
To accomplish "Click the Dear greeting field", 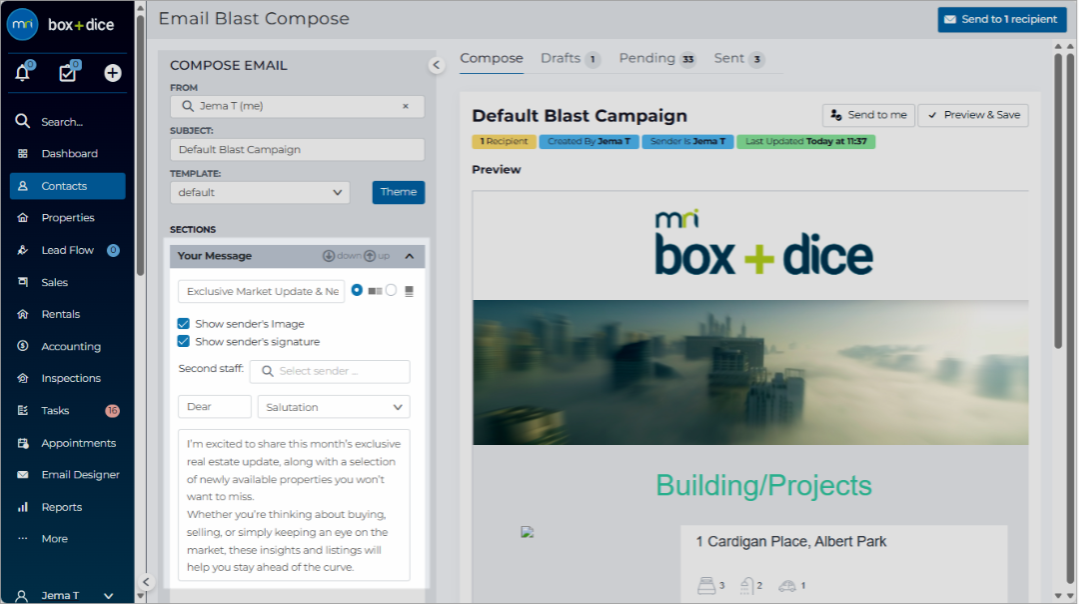I will 214,406.
